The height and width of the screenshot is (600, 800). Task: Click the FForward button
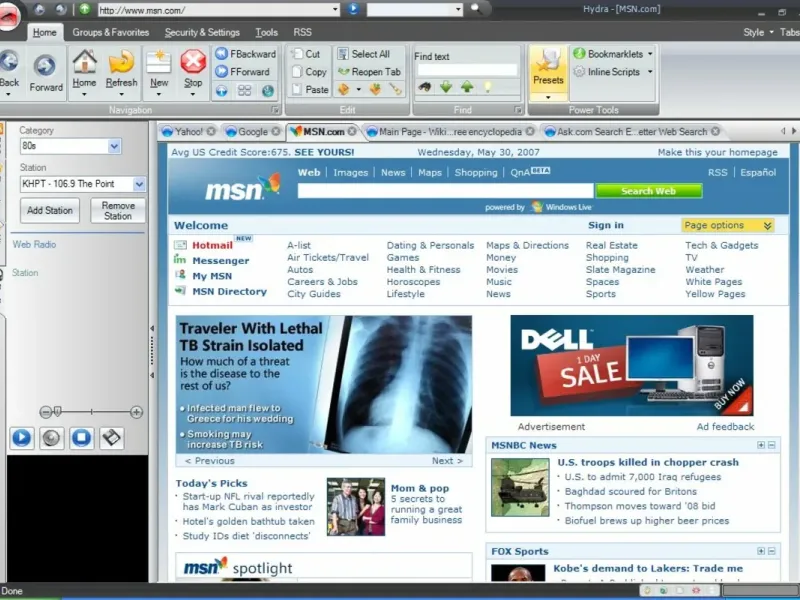click(x=242, y=71)
